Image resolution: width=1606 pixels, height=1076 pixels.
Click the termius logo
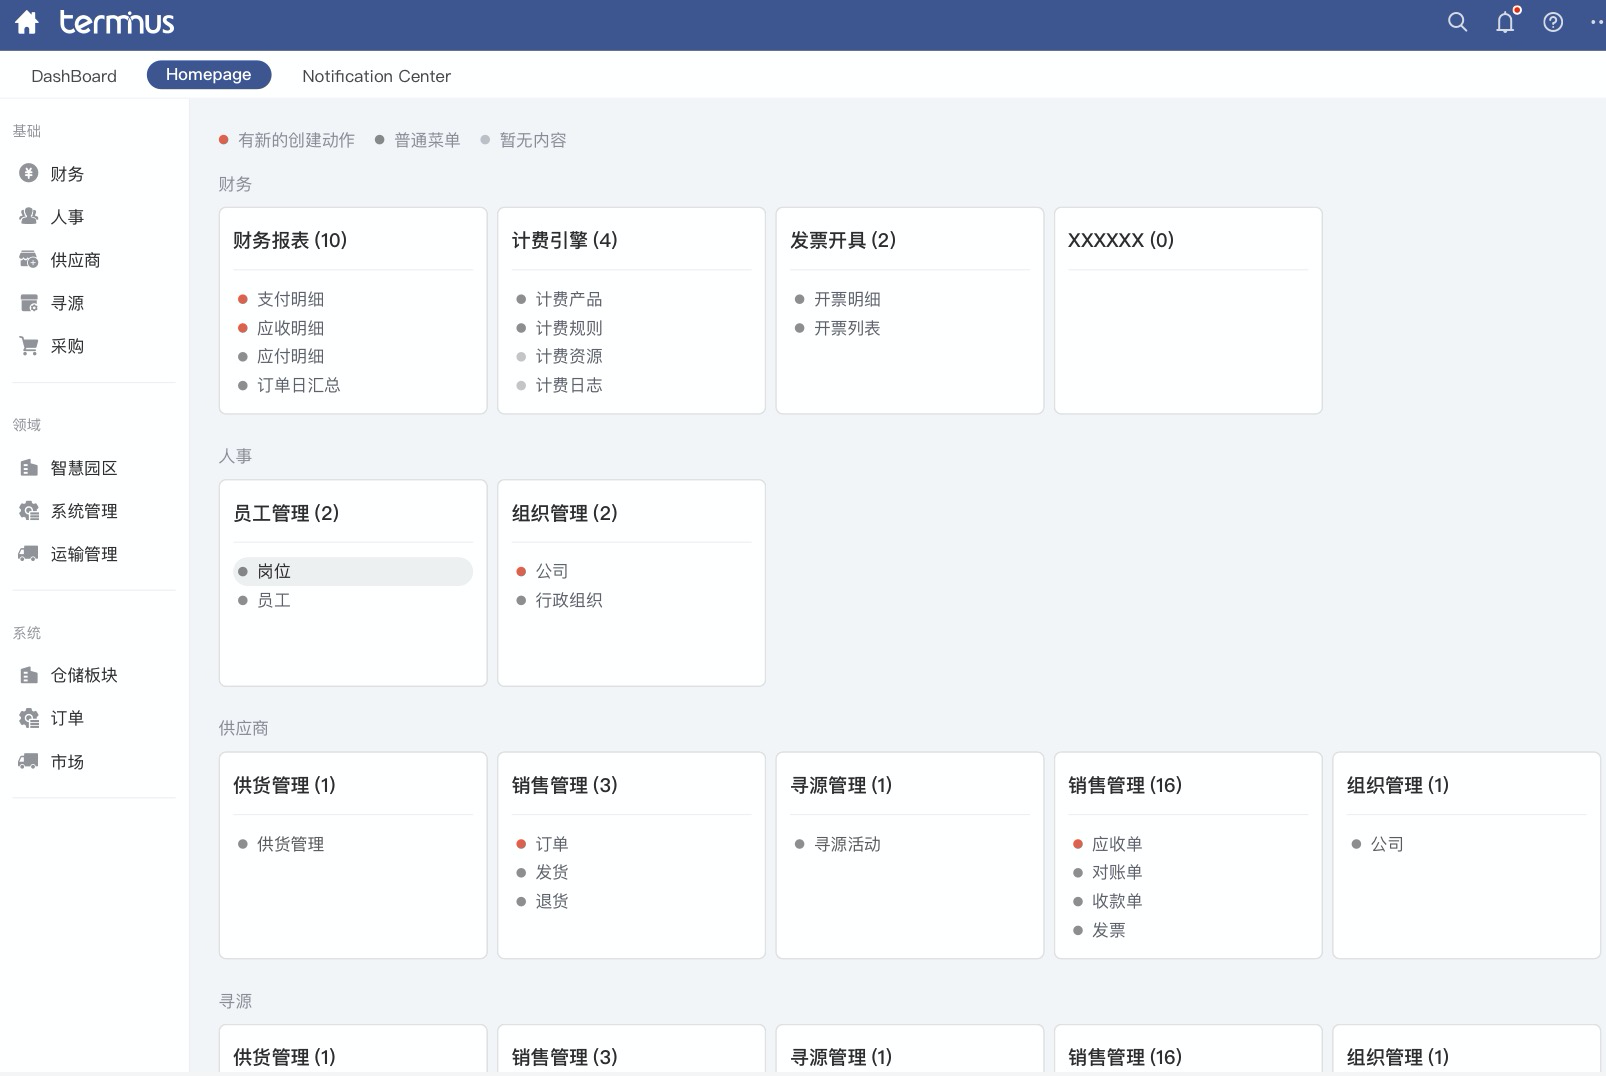117,22
